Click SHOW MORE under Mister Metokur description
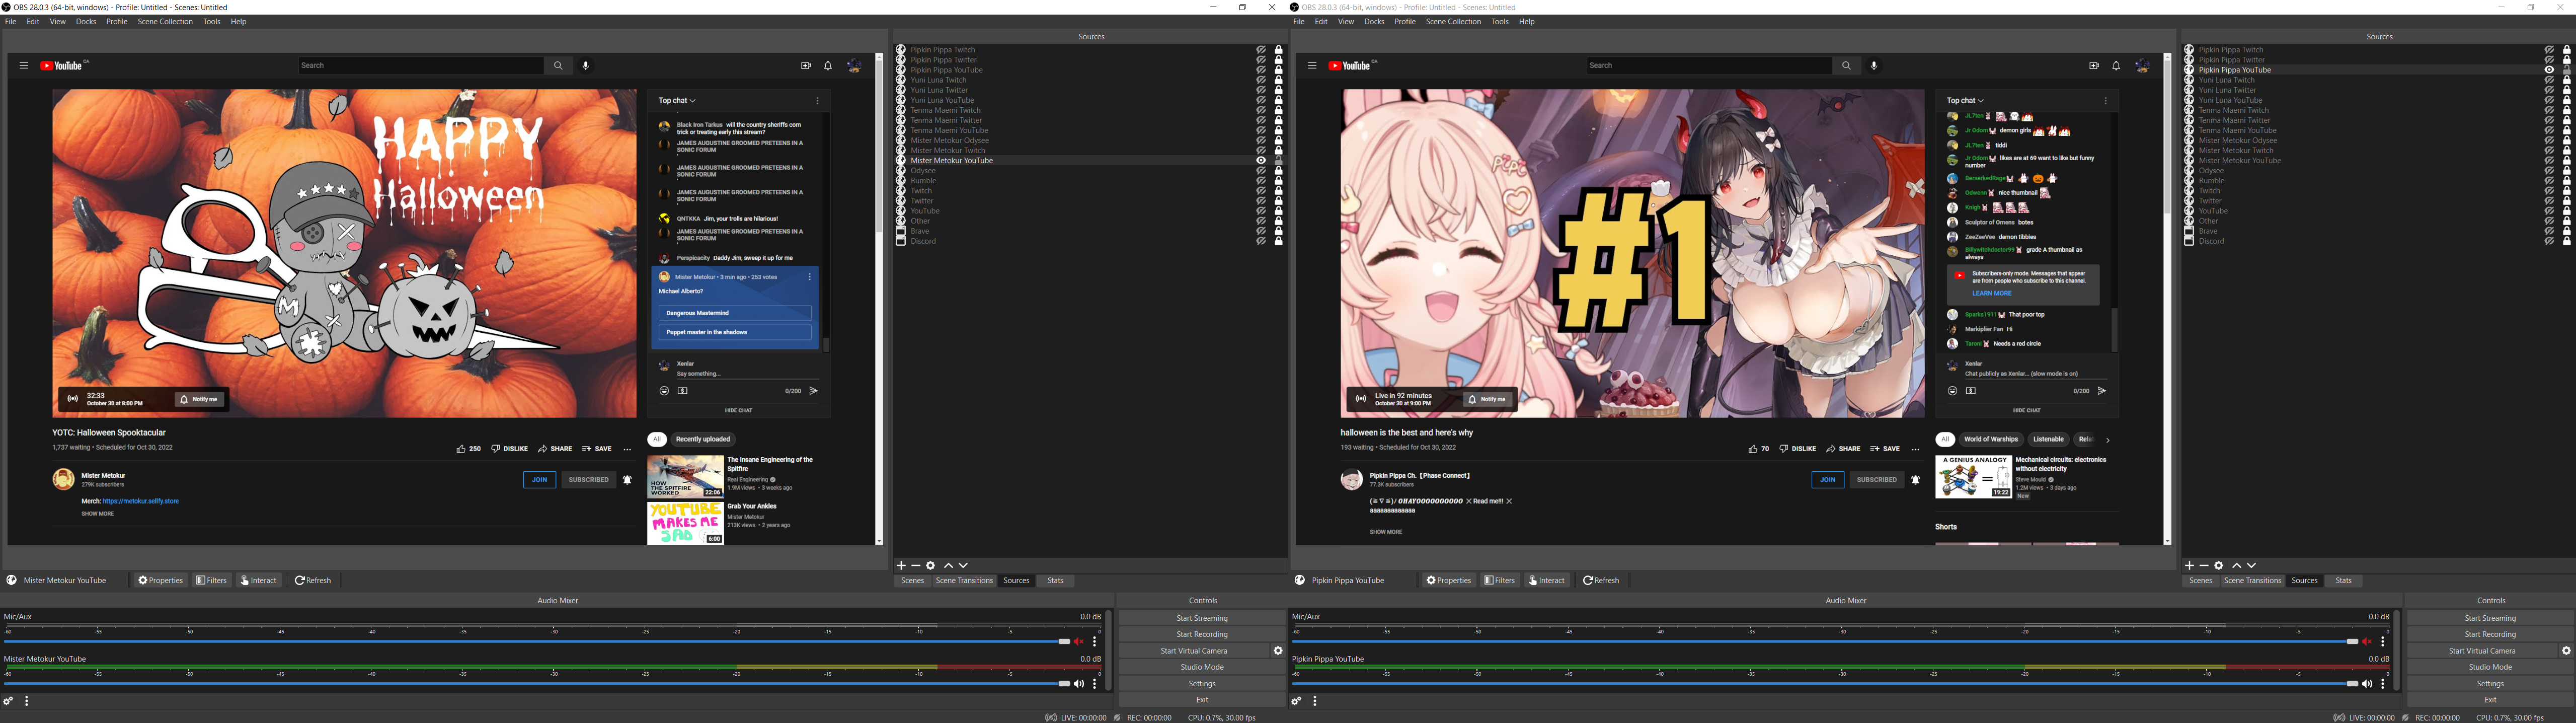The height and width of the screenshot is (723, 2576). point(98,514)
